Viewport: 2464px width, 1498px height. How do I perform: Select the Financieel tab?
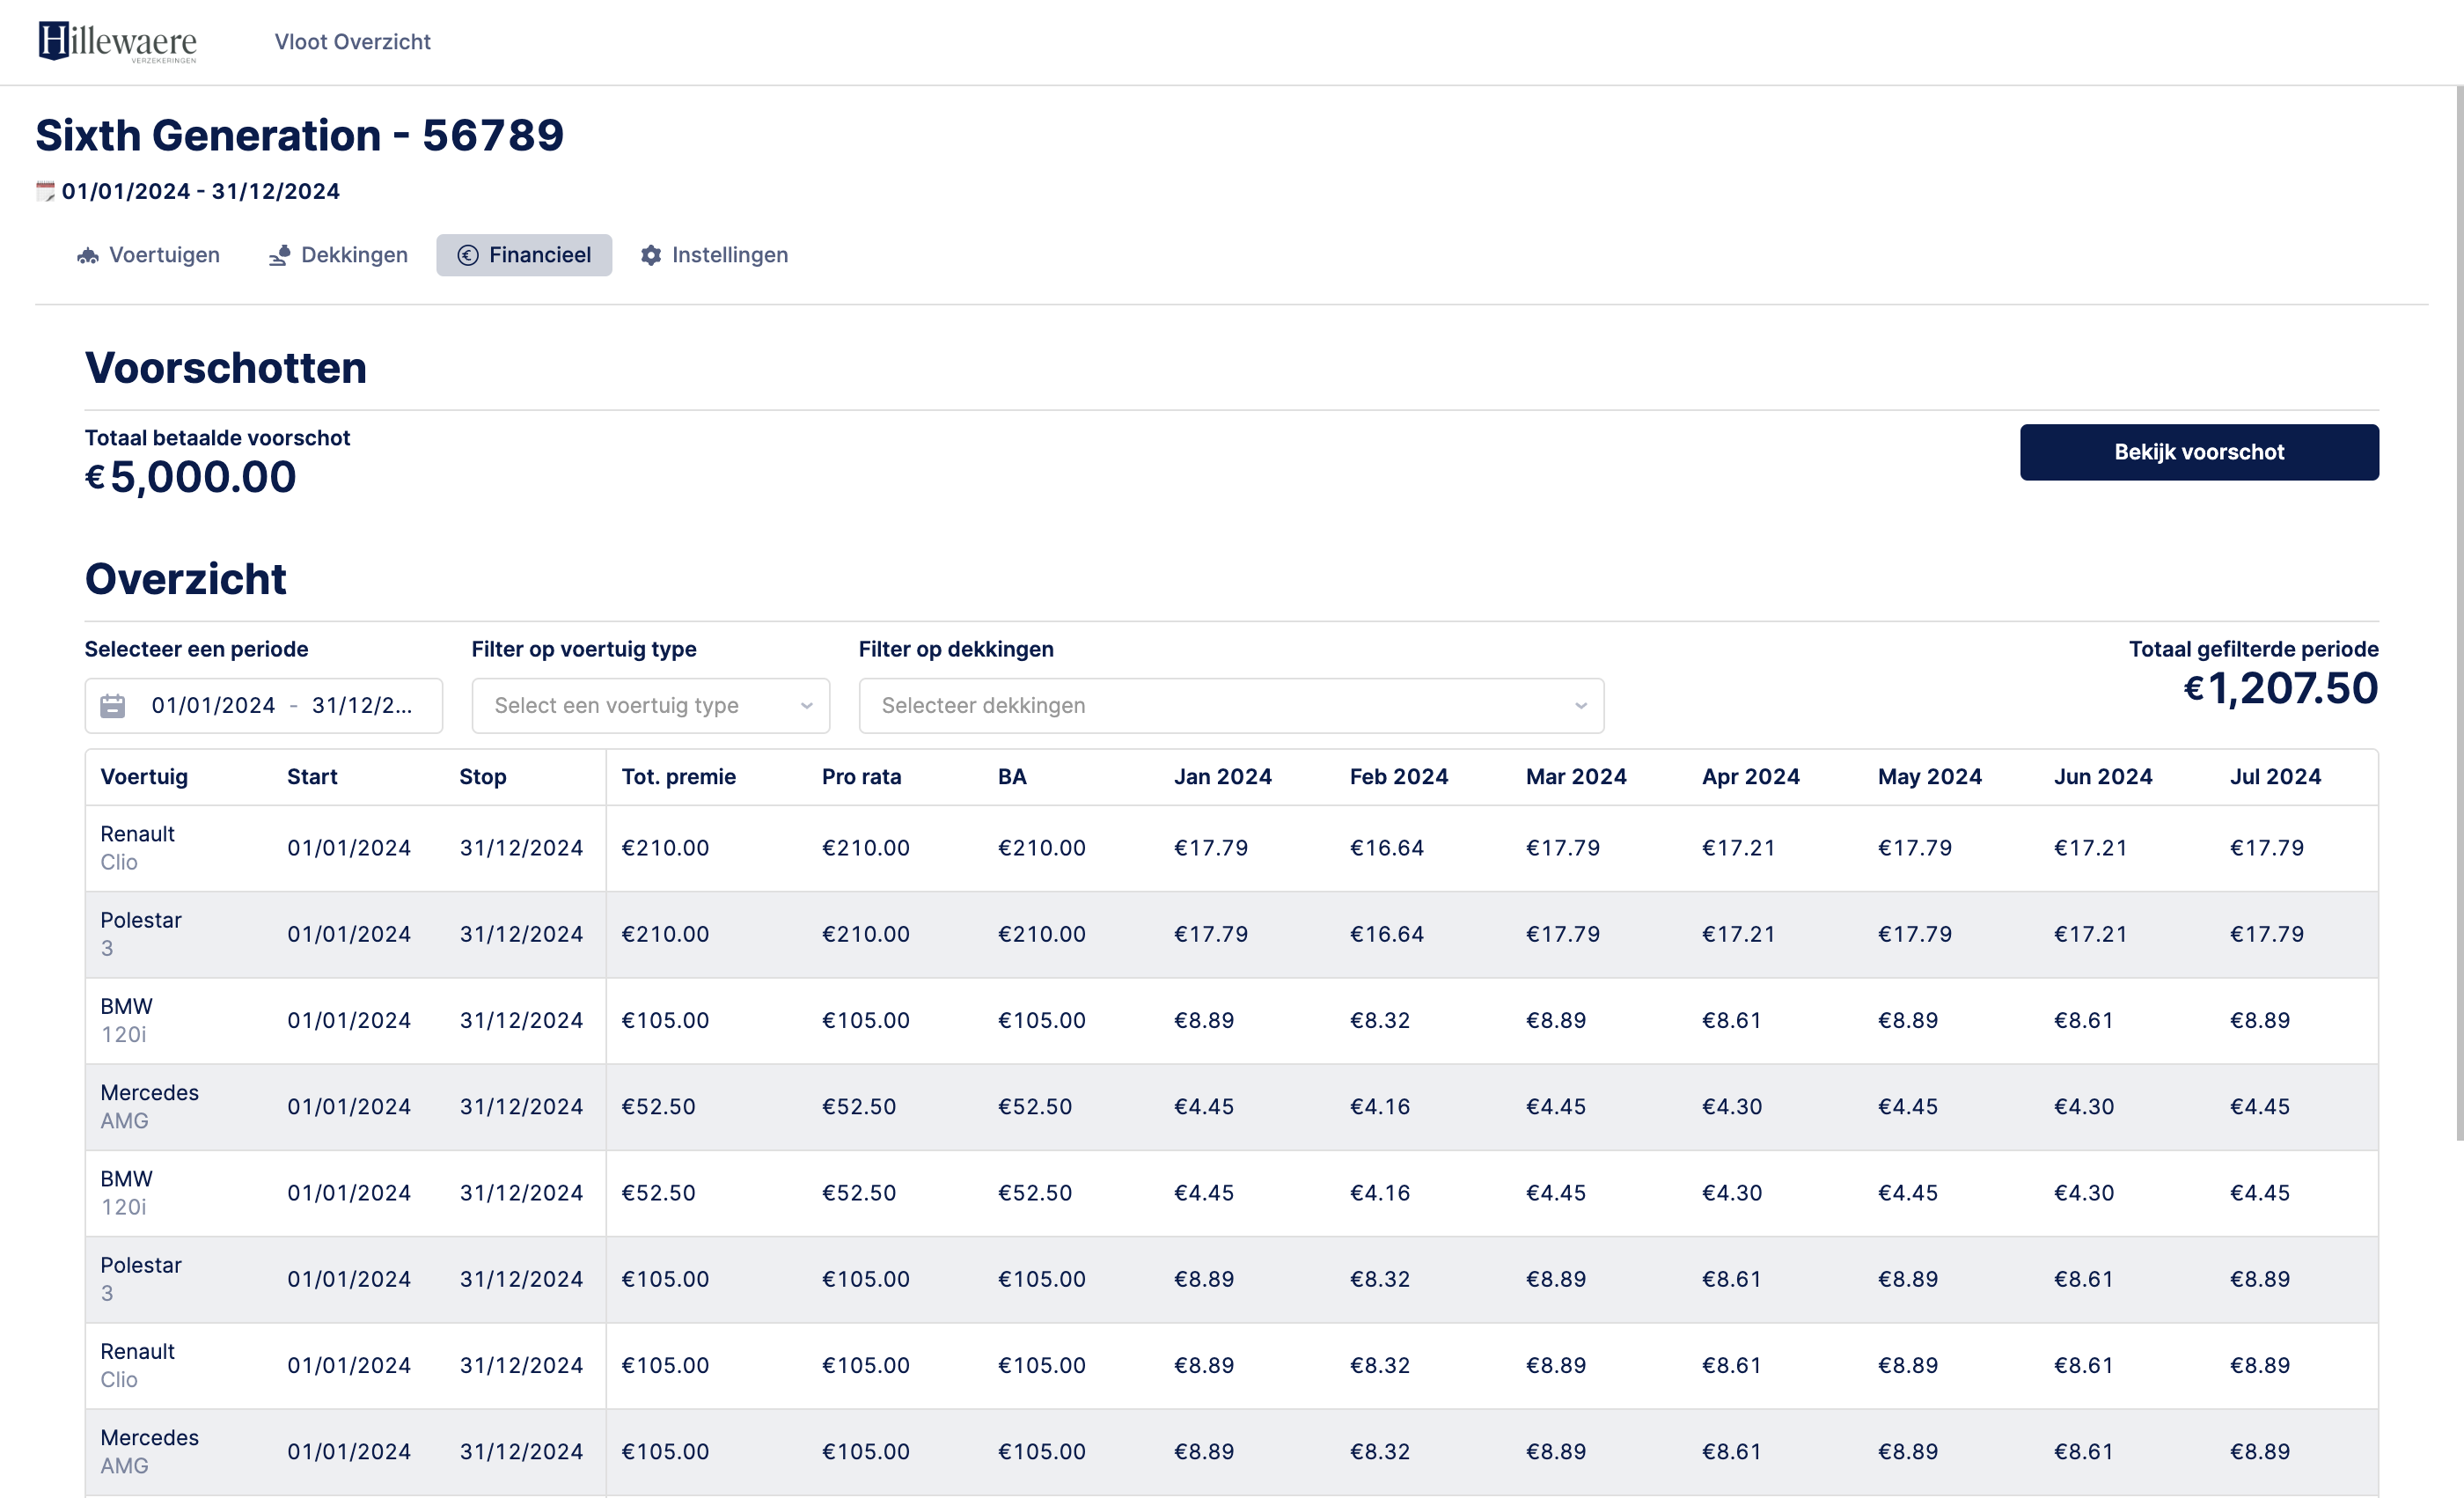point(524,255)
